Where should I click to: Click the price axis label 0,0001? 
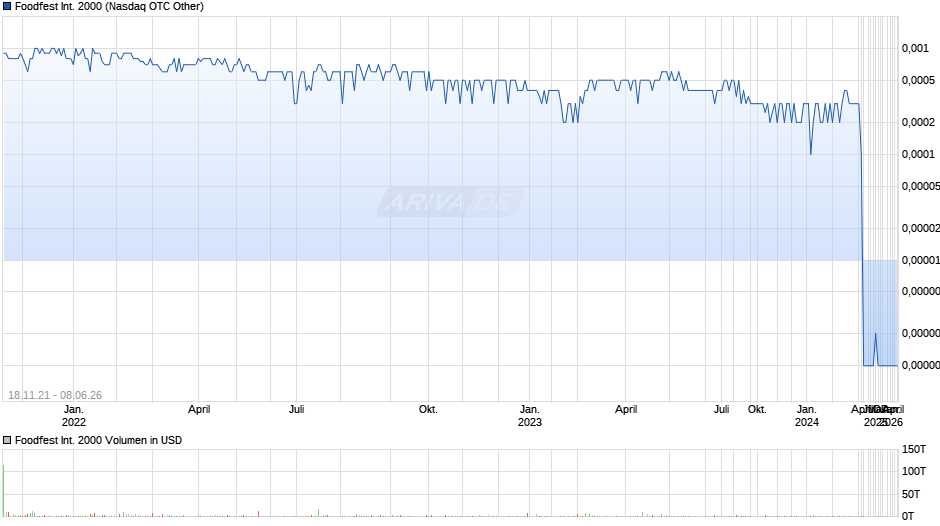pos(918,155)
